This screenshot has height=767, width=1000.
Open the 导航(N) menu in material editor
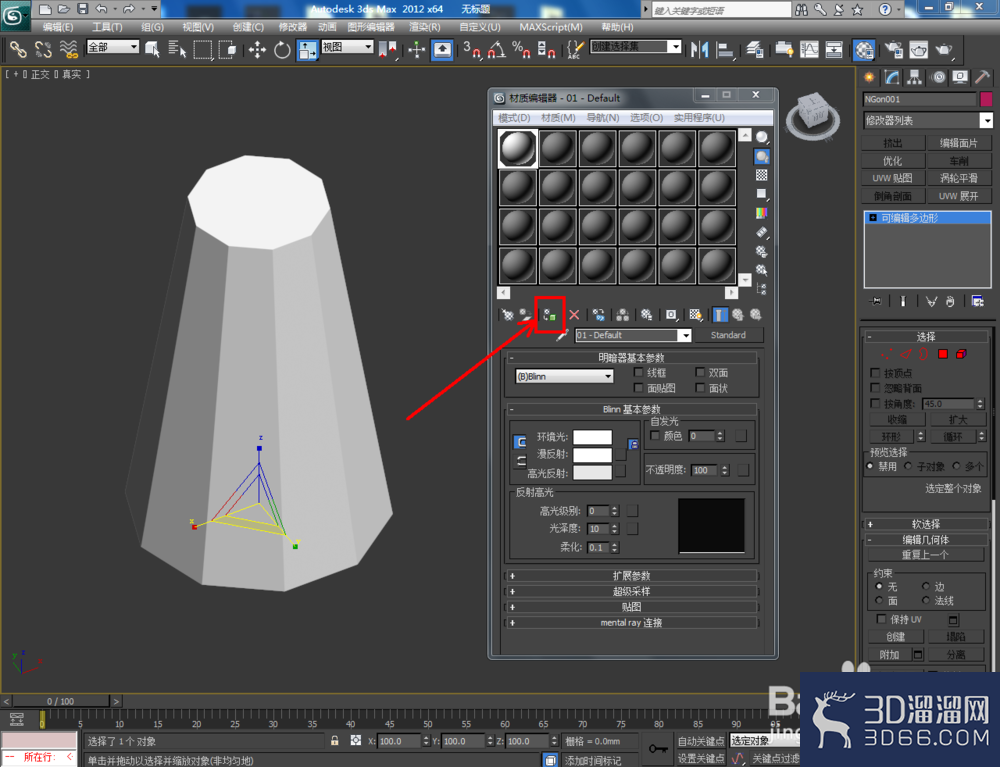click(603, 118)
